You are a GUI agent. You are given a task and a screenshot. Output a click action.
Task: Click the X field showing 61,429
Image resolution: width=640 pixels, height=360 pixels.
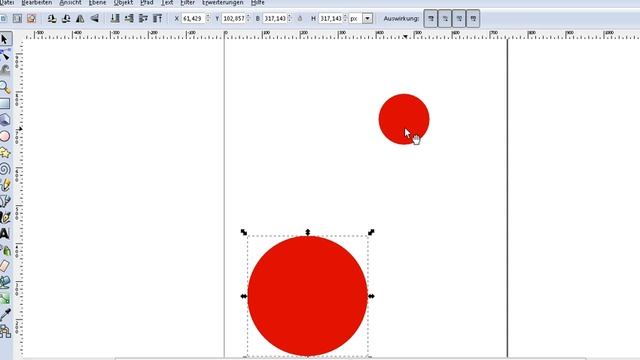coord(193,18)
